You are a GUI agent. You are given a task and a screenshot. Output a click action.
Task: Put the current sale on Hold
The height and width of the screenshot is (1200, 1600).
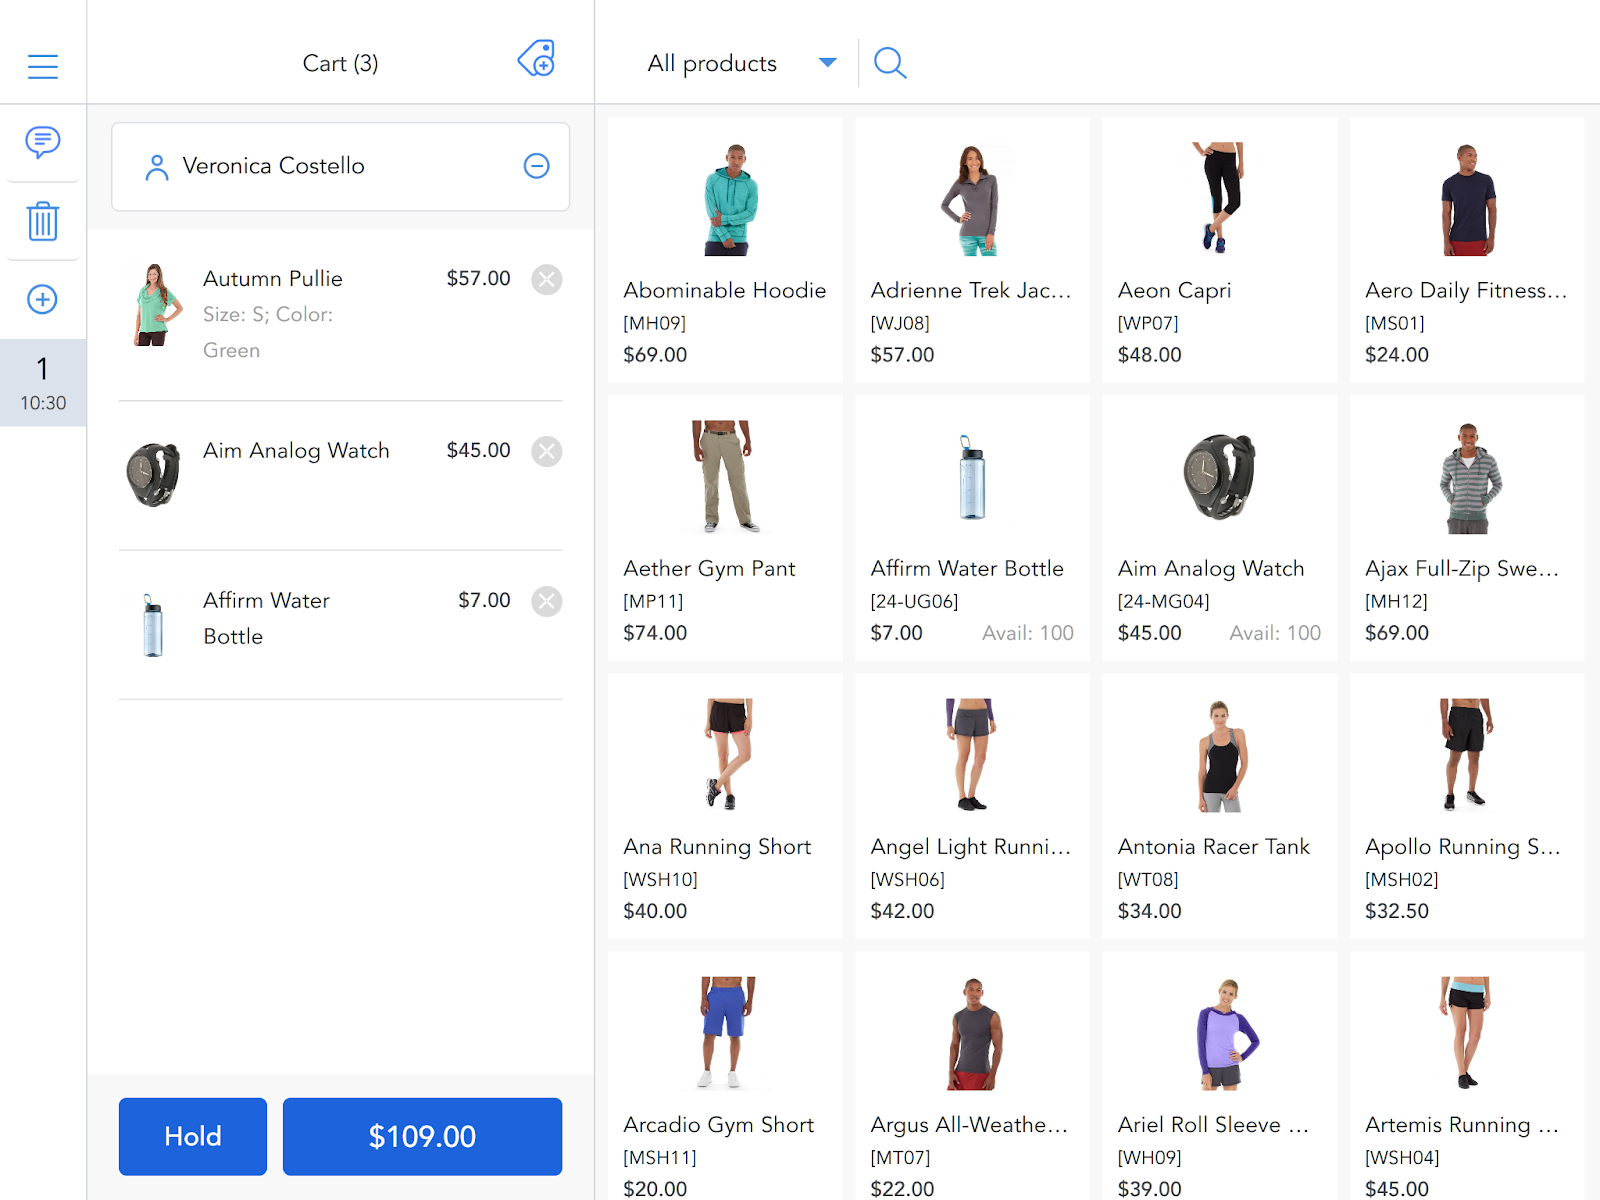[x=192, y=1136]
